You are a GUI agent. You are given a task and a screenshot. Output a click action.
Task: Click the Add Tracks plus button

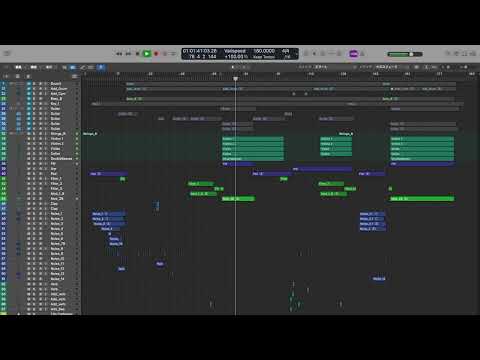[6, 77]
